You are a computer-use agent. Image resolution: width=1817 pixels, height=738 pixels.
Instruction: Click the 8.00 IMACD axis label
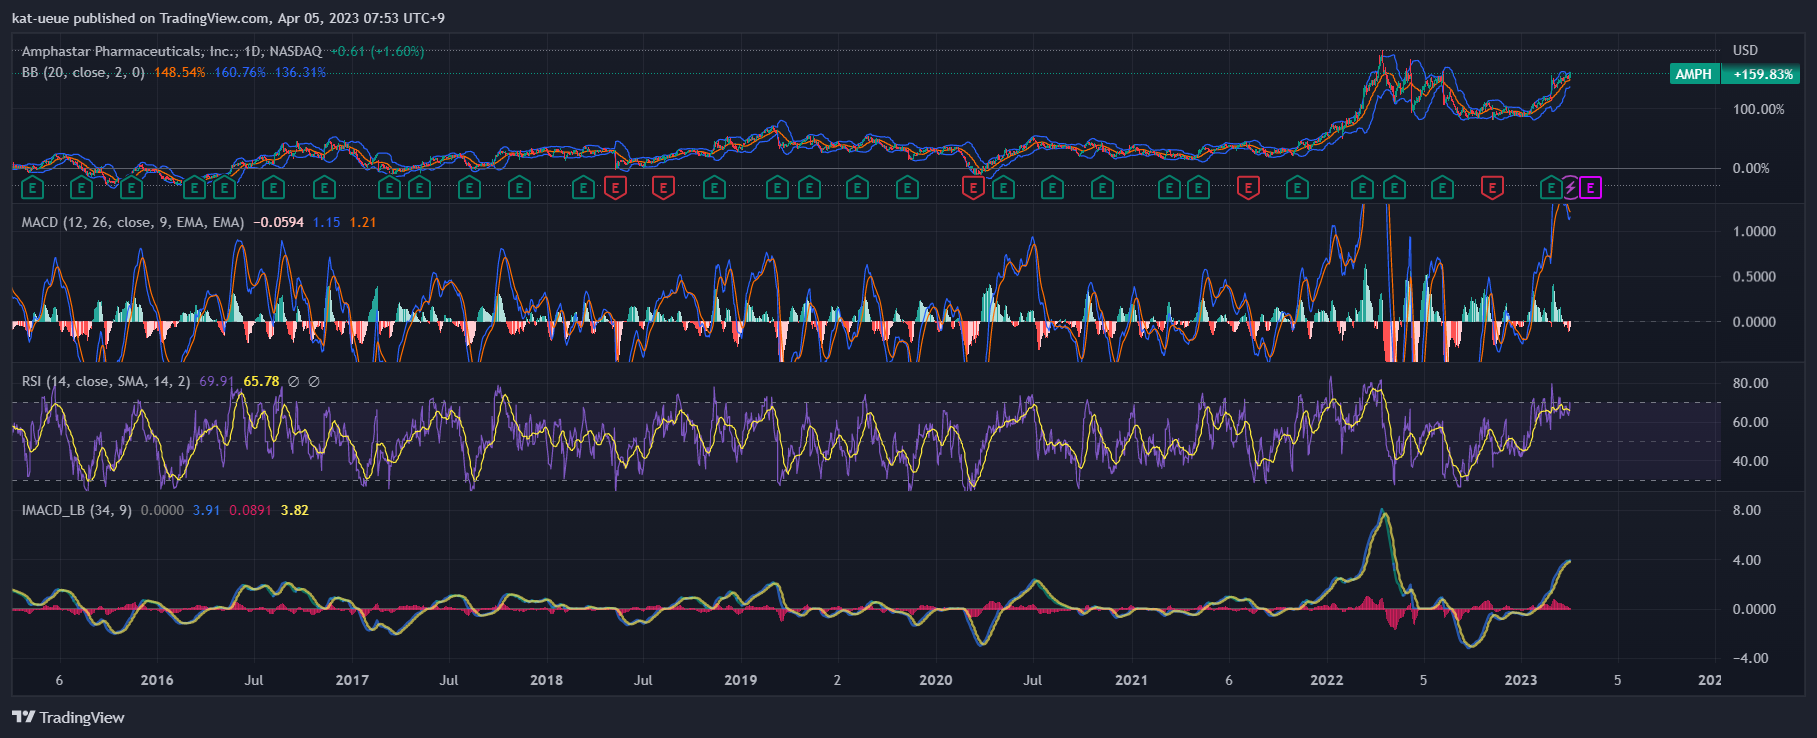pos(1747,510)
